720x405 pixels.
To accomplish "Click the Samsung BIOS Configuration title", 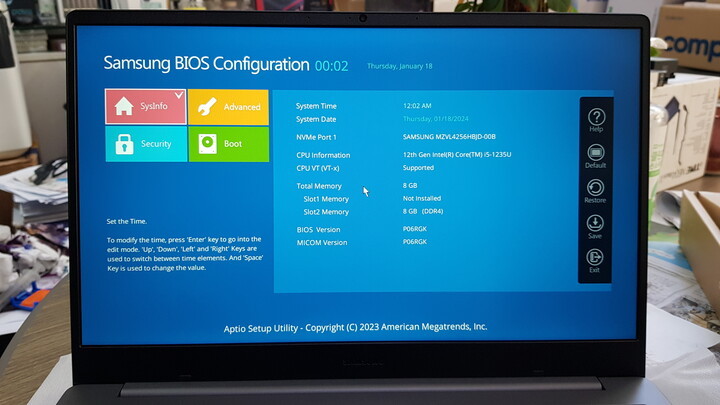I will tap(206, 64).
